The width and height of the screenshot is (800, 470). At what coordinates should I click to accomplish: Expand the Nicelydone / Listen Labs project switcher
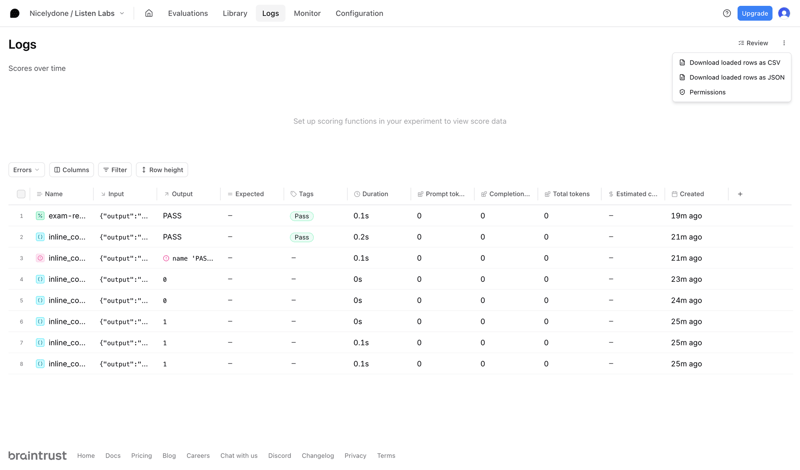coord(77,13)
